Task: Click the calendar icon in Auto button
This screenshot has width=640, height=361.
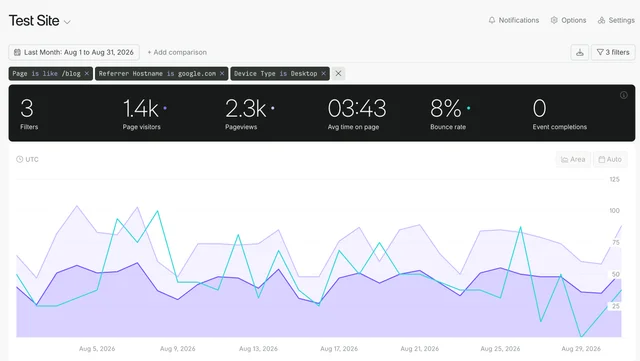Action: [602, 160]
